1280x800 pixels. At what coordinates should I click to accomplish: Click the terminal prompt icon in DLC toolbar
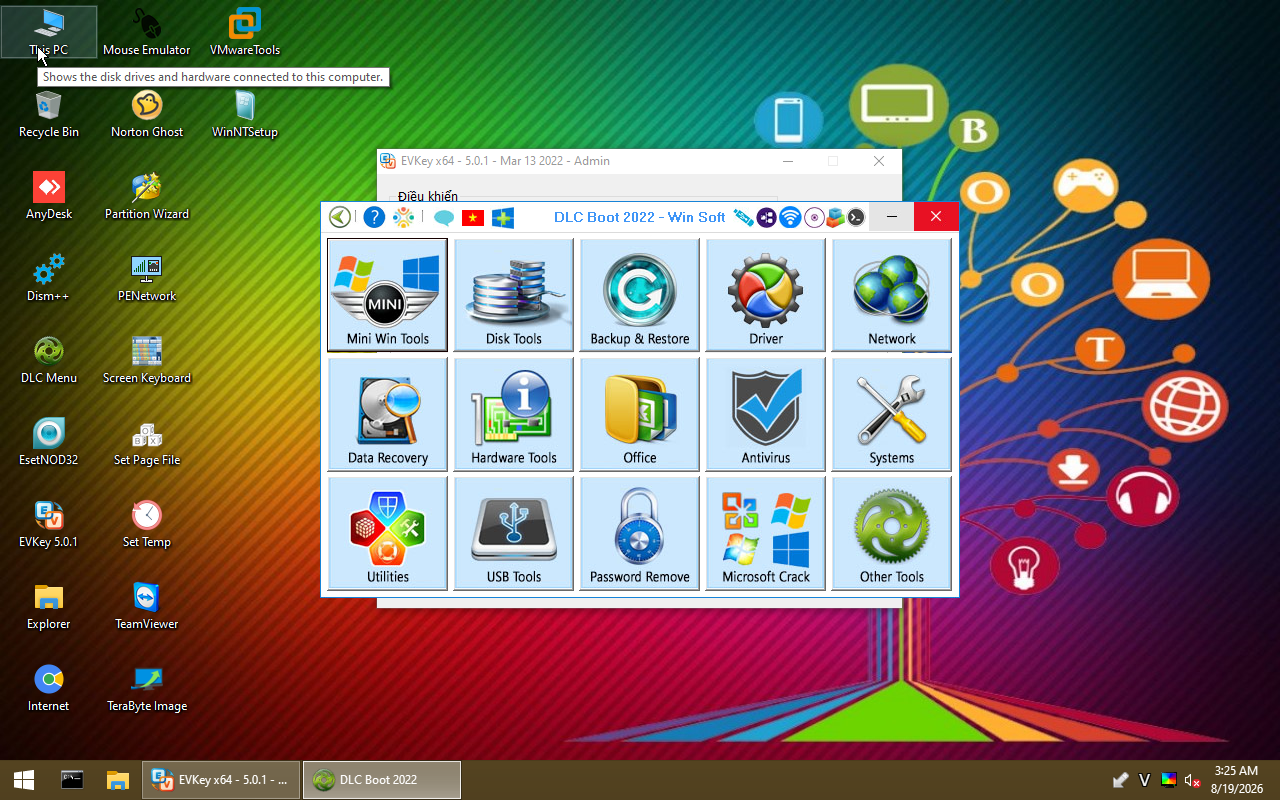(856, 217)
